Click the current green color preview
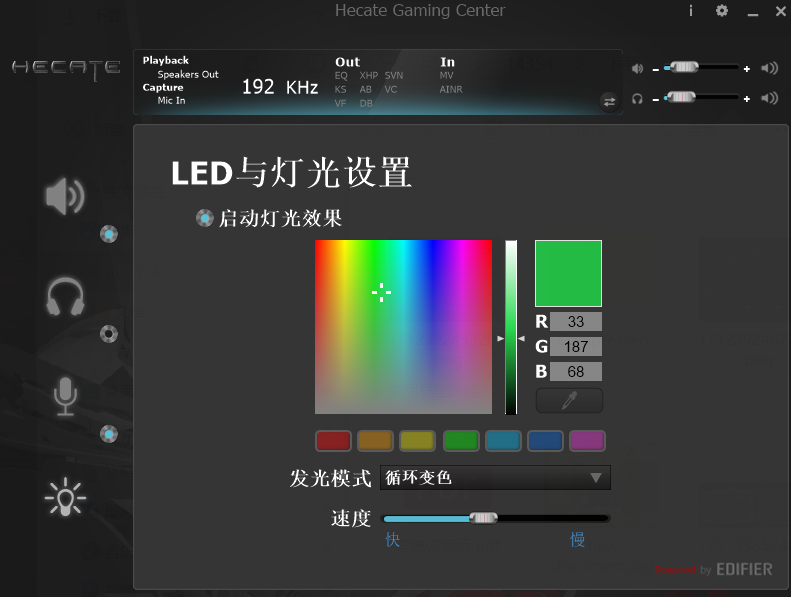The height and width of the screenshot is (597, 791). [x=568, y=273]
